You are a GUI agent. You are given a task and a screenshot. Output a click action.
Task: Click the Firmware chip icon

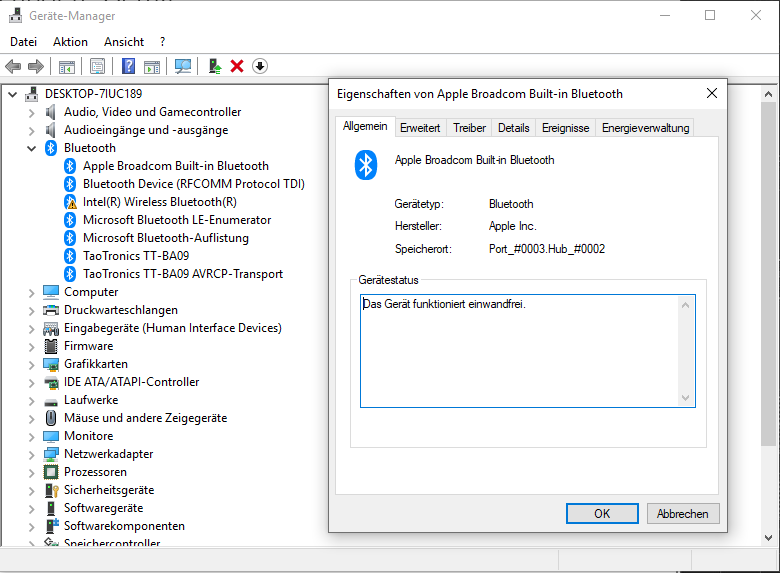click(51, 346)
